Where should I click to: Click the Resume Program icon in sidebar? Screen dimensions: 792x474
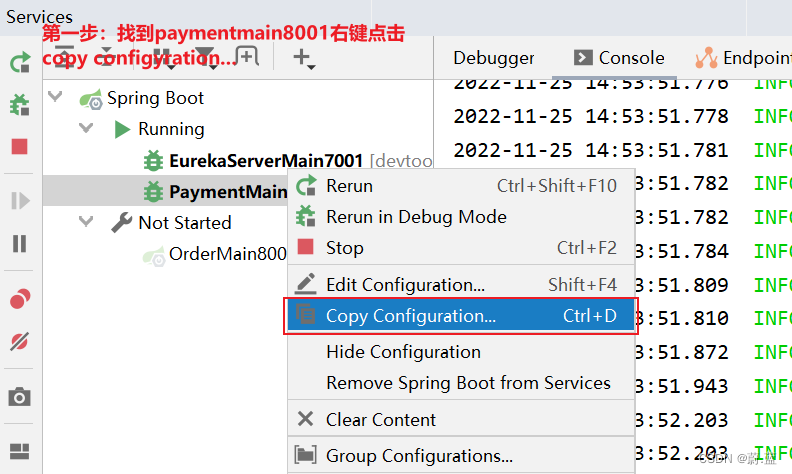[x=20, y=201]
